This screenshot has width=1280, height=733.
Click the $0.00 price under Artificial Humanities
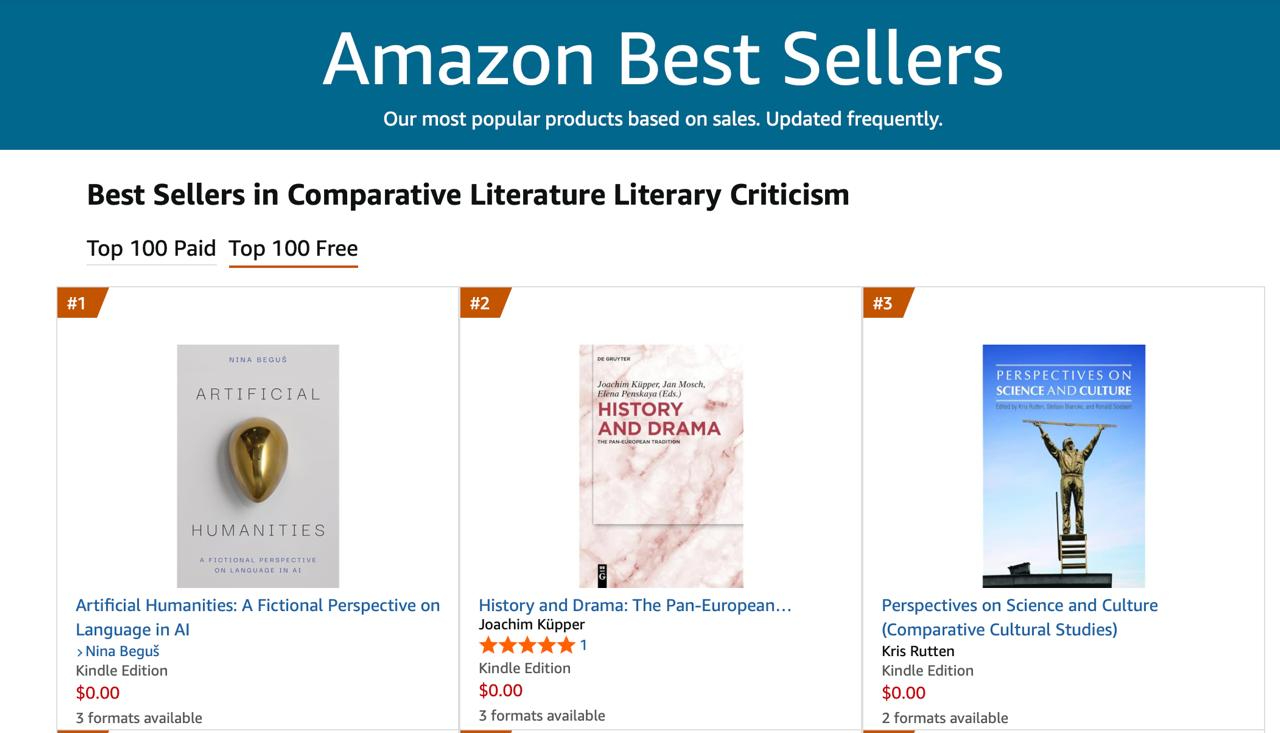click(98, 693)
